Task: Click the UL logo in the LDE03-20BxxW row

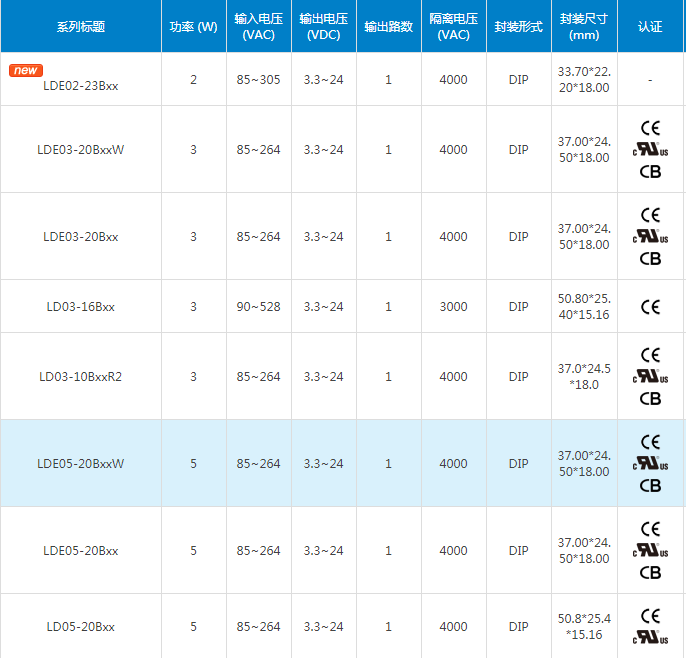Action: click(650, 149)
